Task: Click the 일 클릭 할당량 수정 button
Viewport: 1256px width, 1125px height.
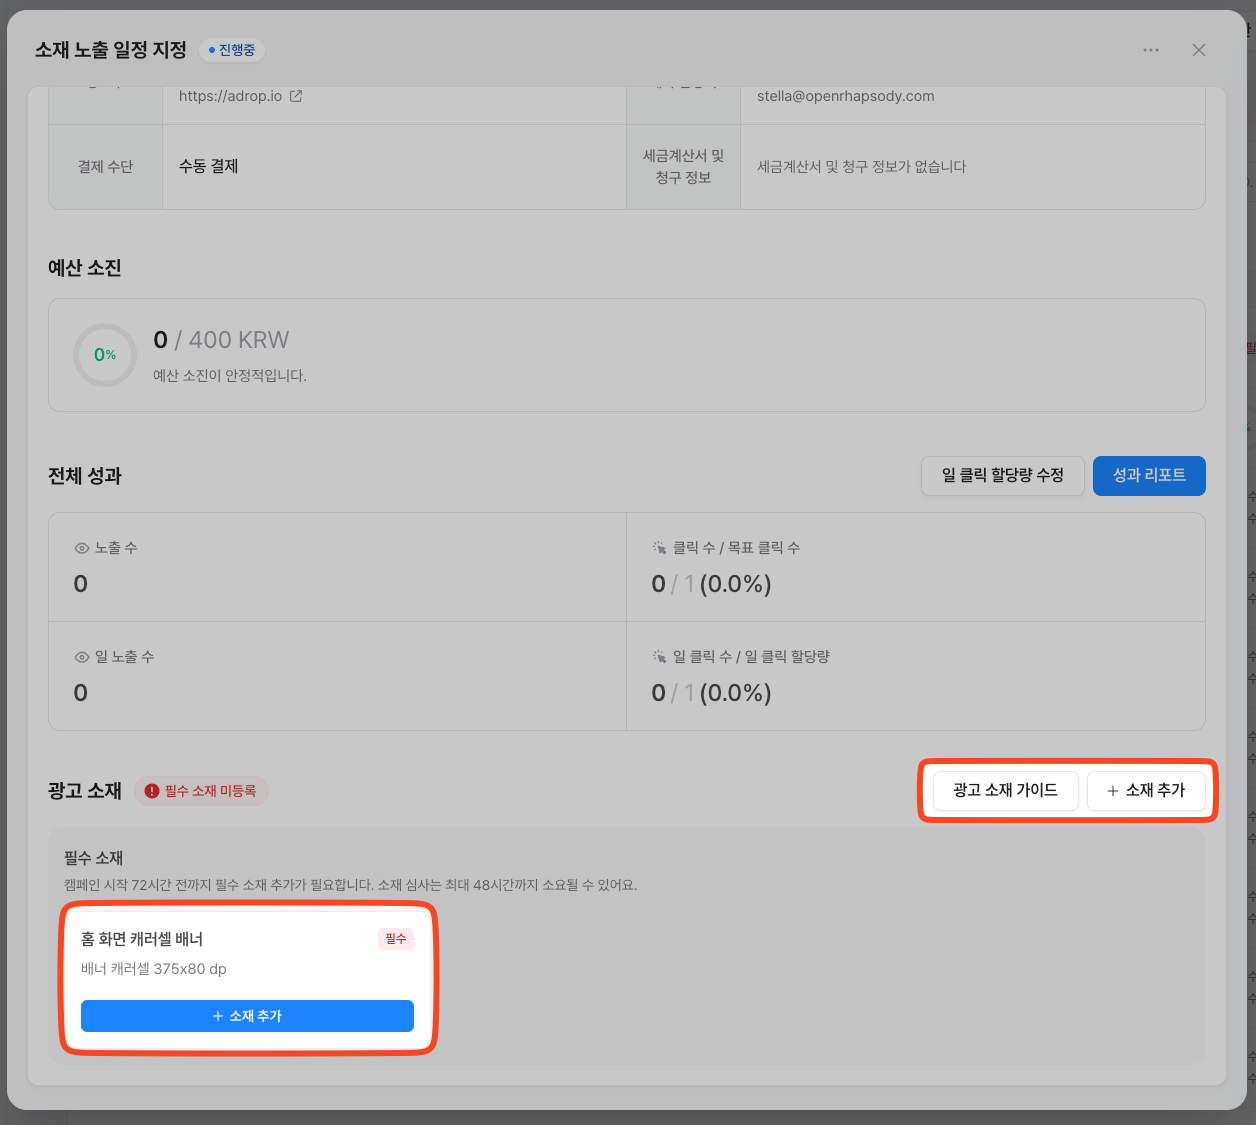Action: 1002,476
